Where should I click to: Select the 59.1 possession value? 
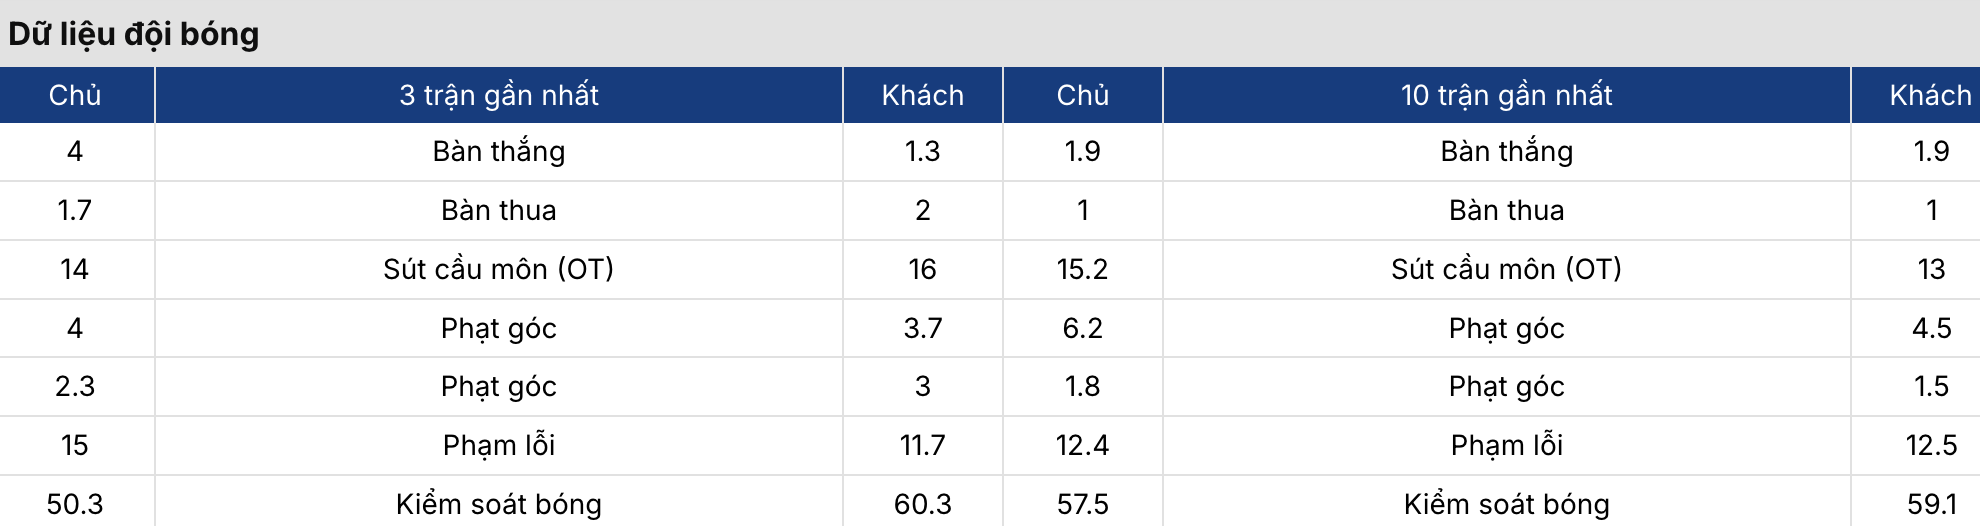click(1930, 504)
